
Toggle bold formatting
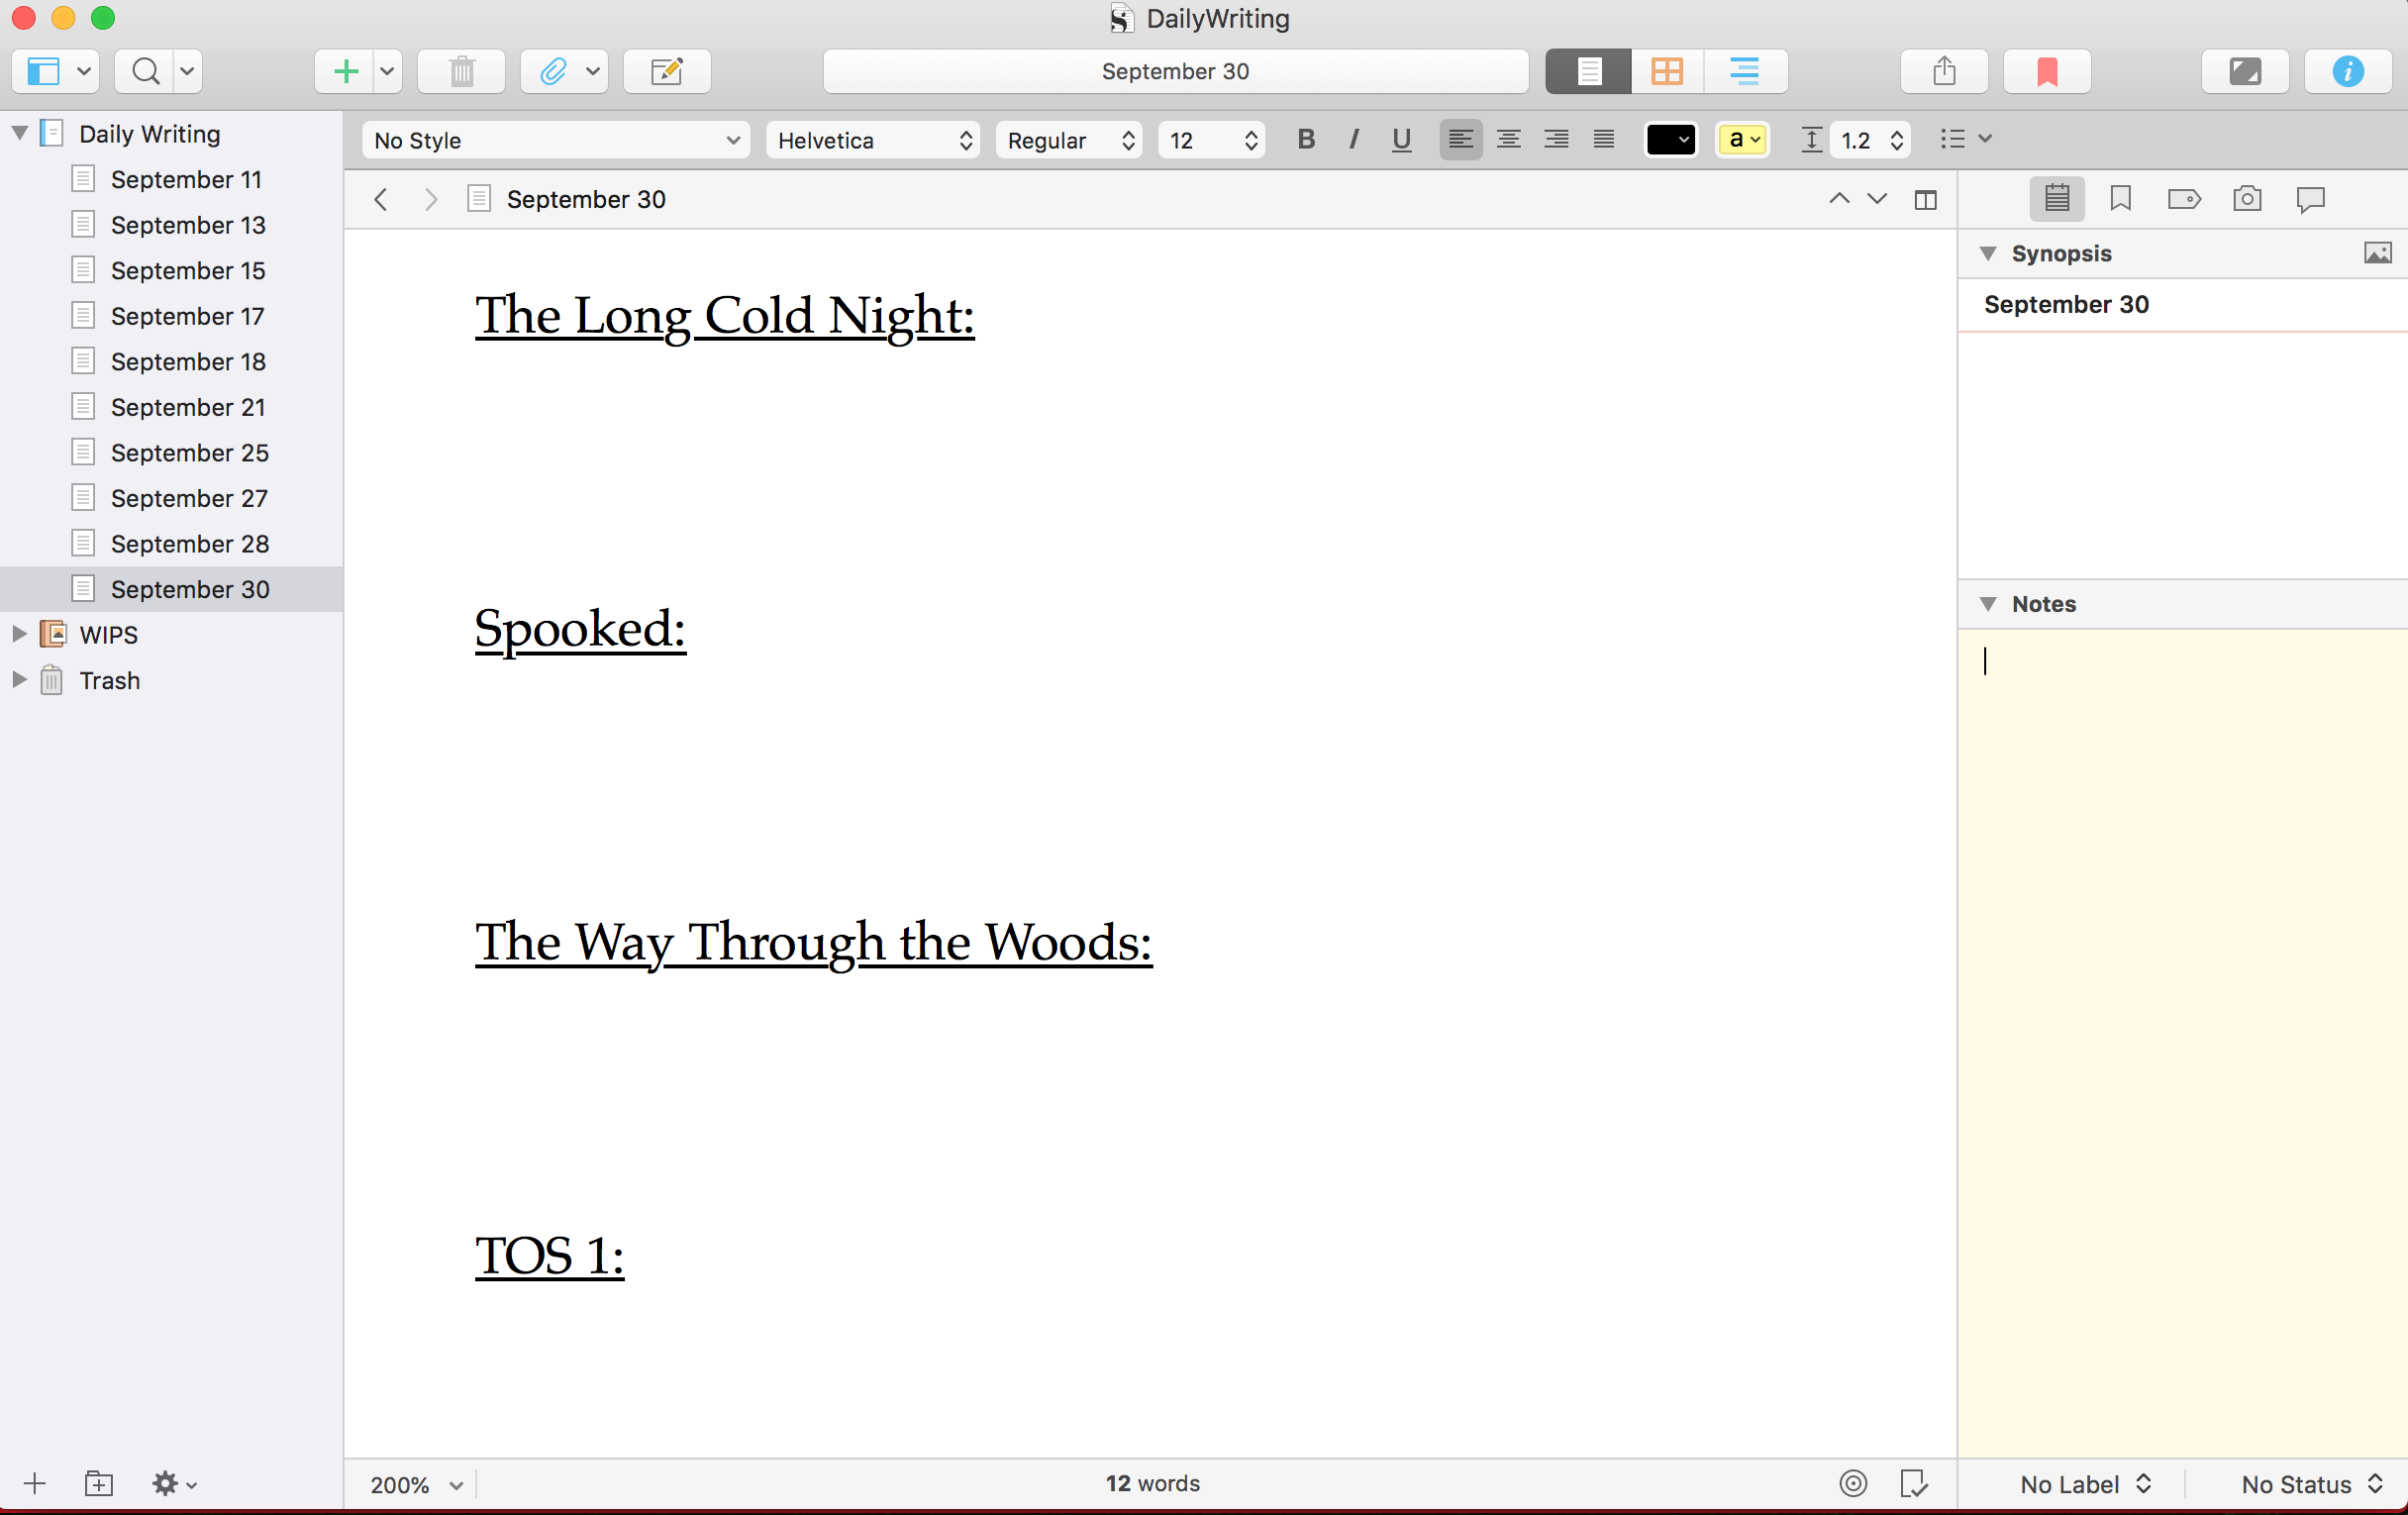(1306, 139)
